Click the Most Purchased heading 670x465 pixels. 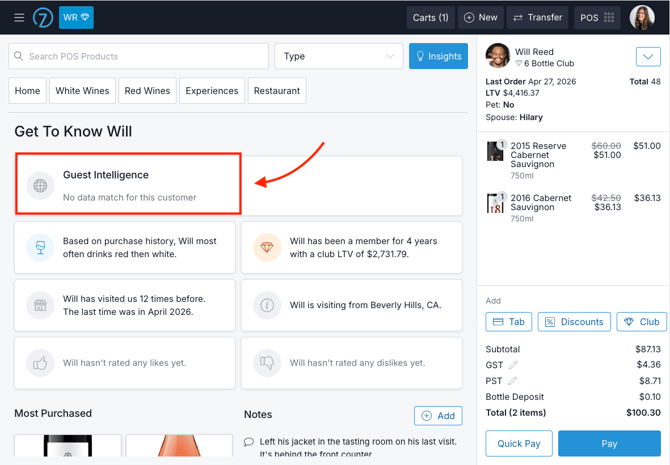coord(53,413)
